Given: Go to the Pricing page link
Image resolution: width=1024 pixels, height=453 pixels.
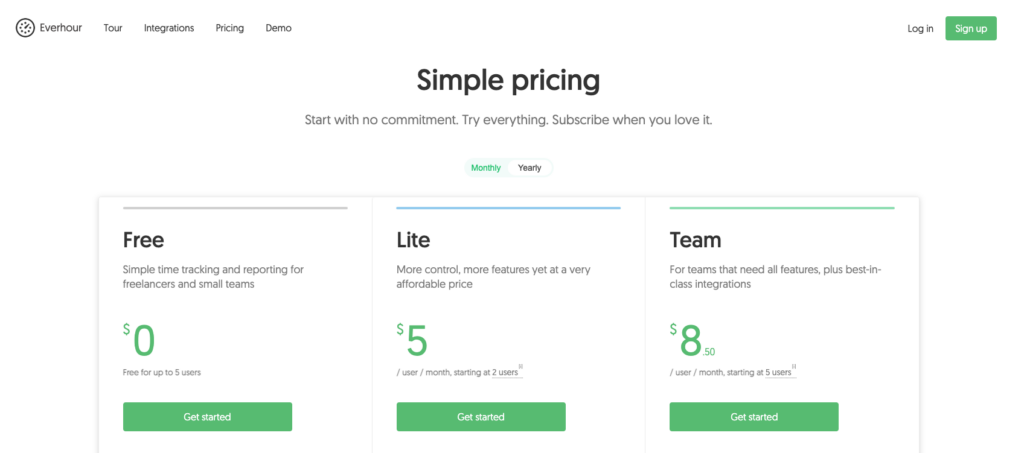Looking at the screenshot, I should click(x=230, y=28).
